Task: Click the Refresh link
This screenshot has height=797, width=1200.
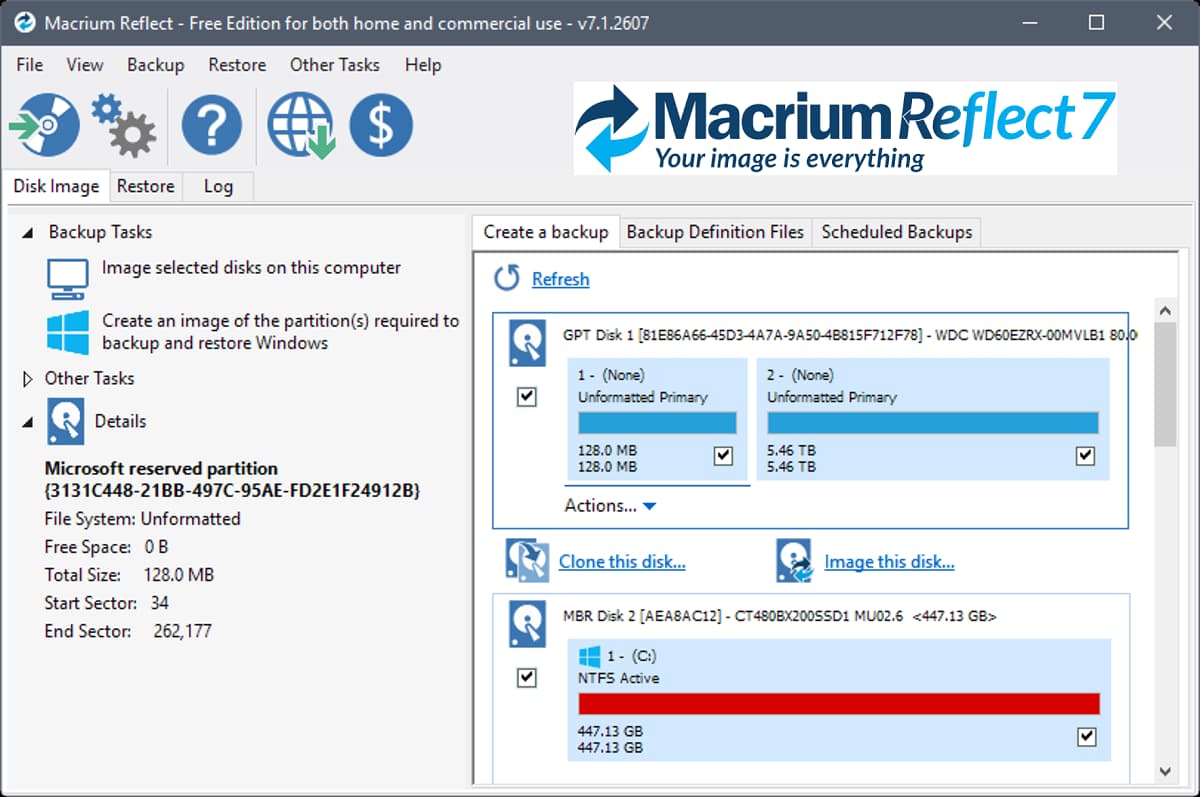Action: 560,279
